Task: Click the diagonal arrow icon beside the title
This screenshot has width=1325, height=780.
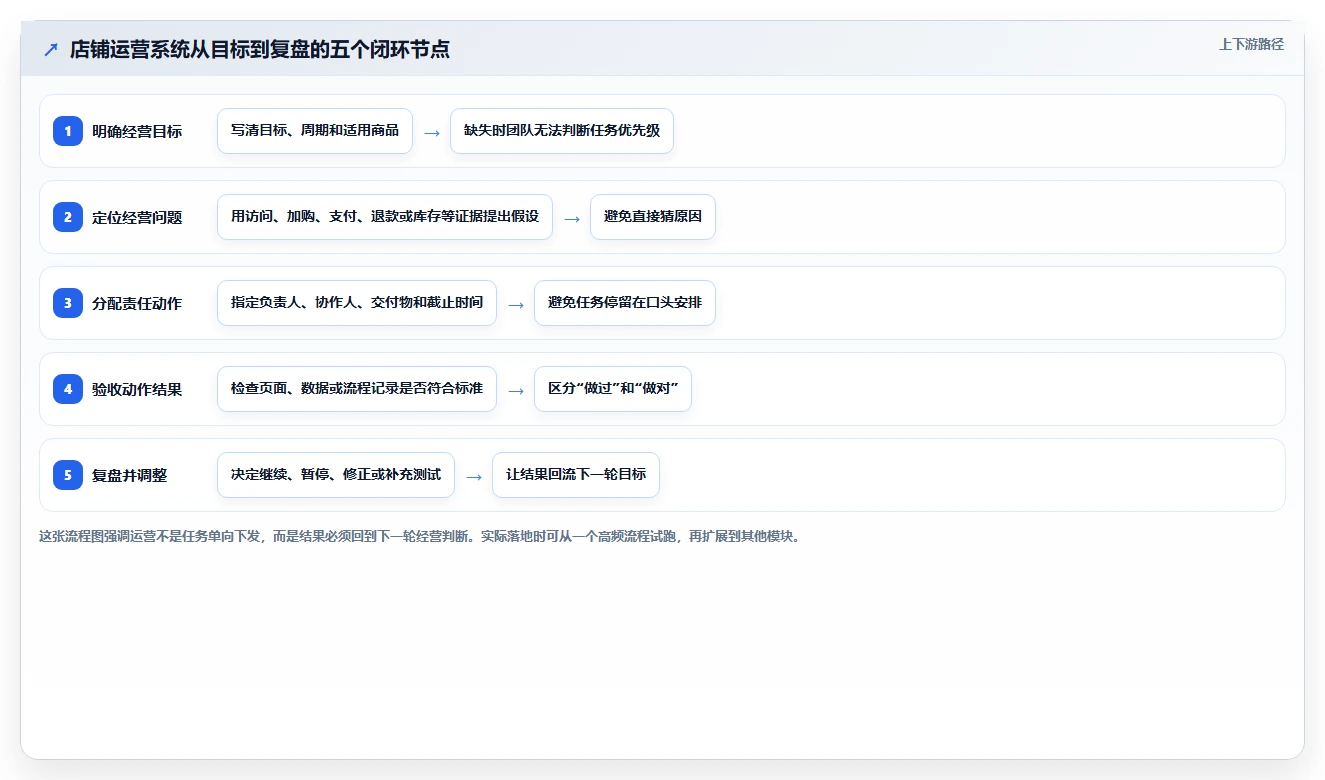Action: point(51,50)
